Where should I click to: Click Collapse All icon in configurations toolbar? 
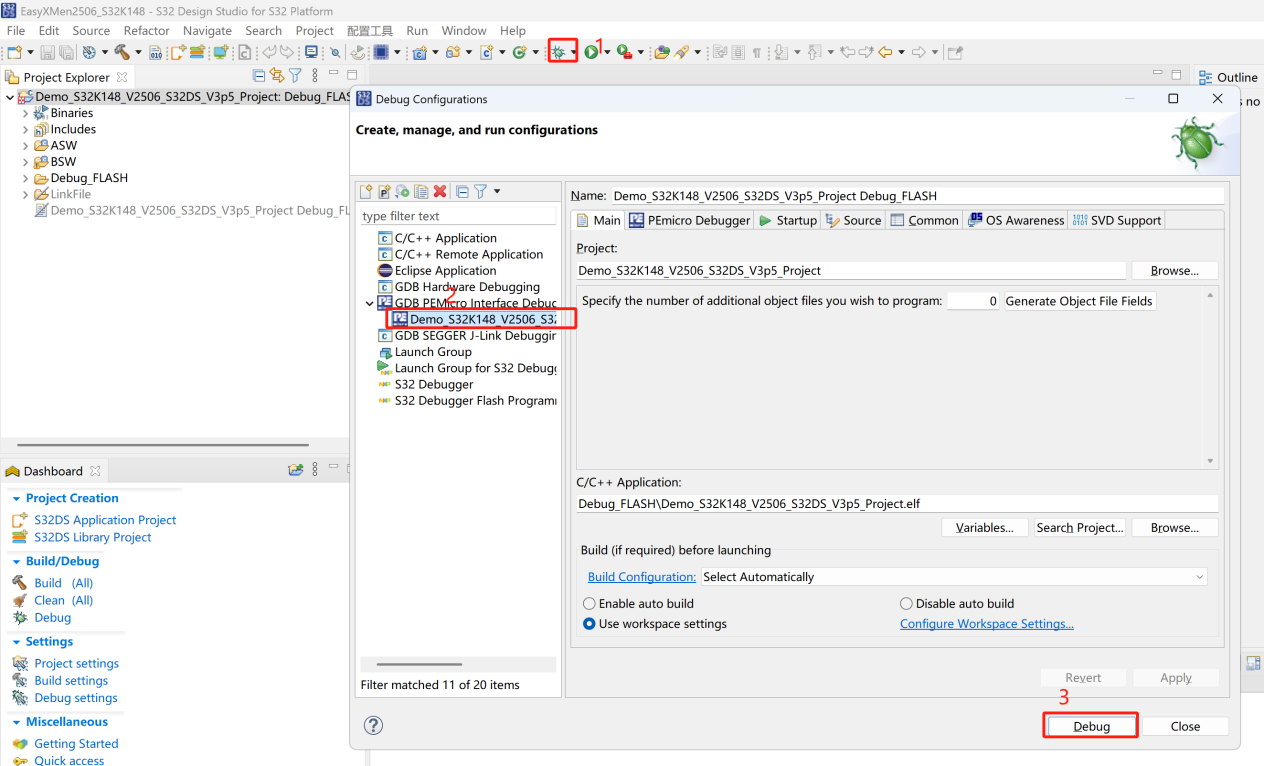click(462, 191)
